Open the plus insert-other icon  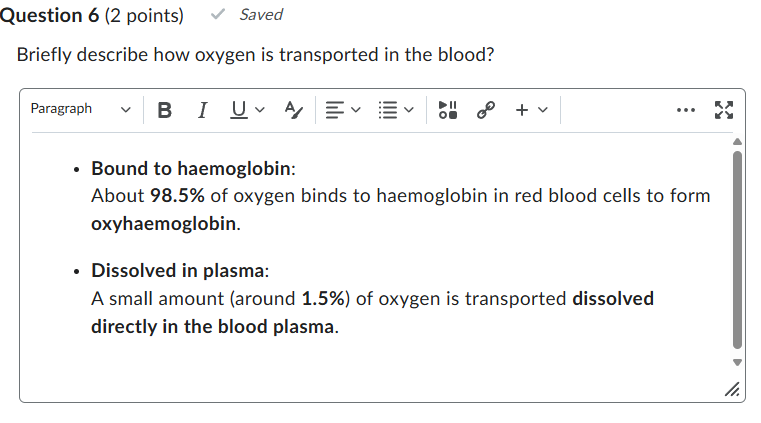click(x=522, y=110)
